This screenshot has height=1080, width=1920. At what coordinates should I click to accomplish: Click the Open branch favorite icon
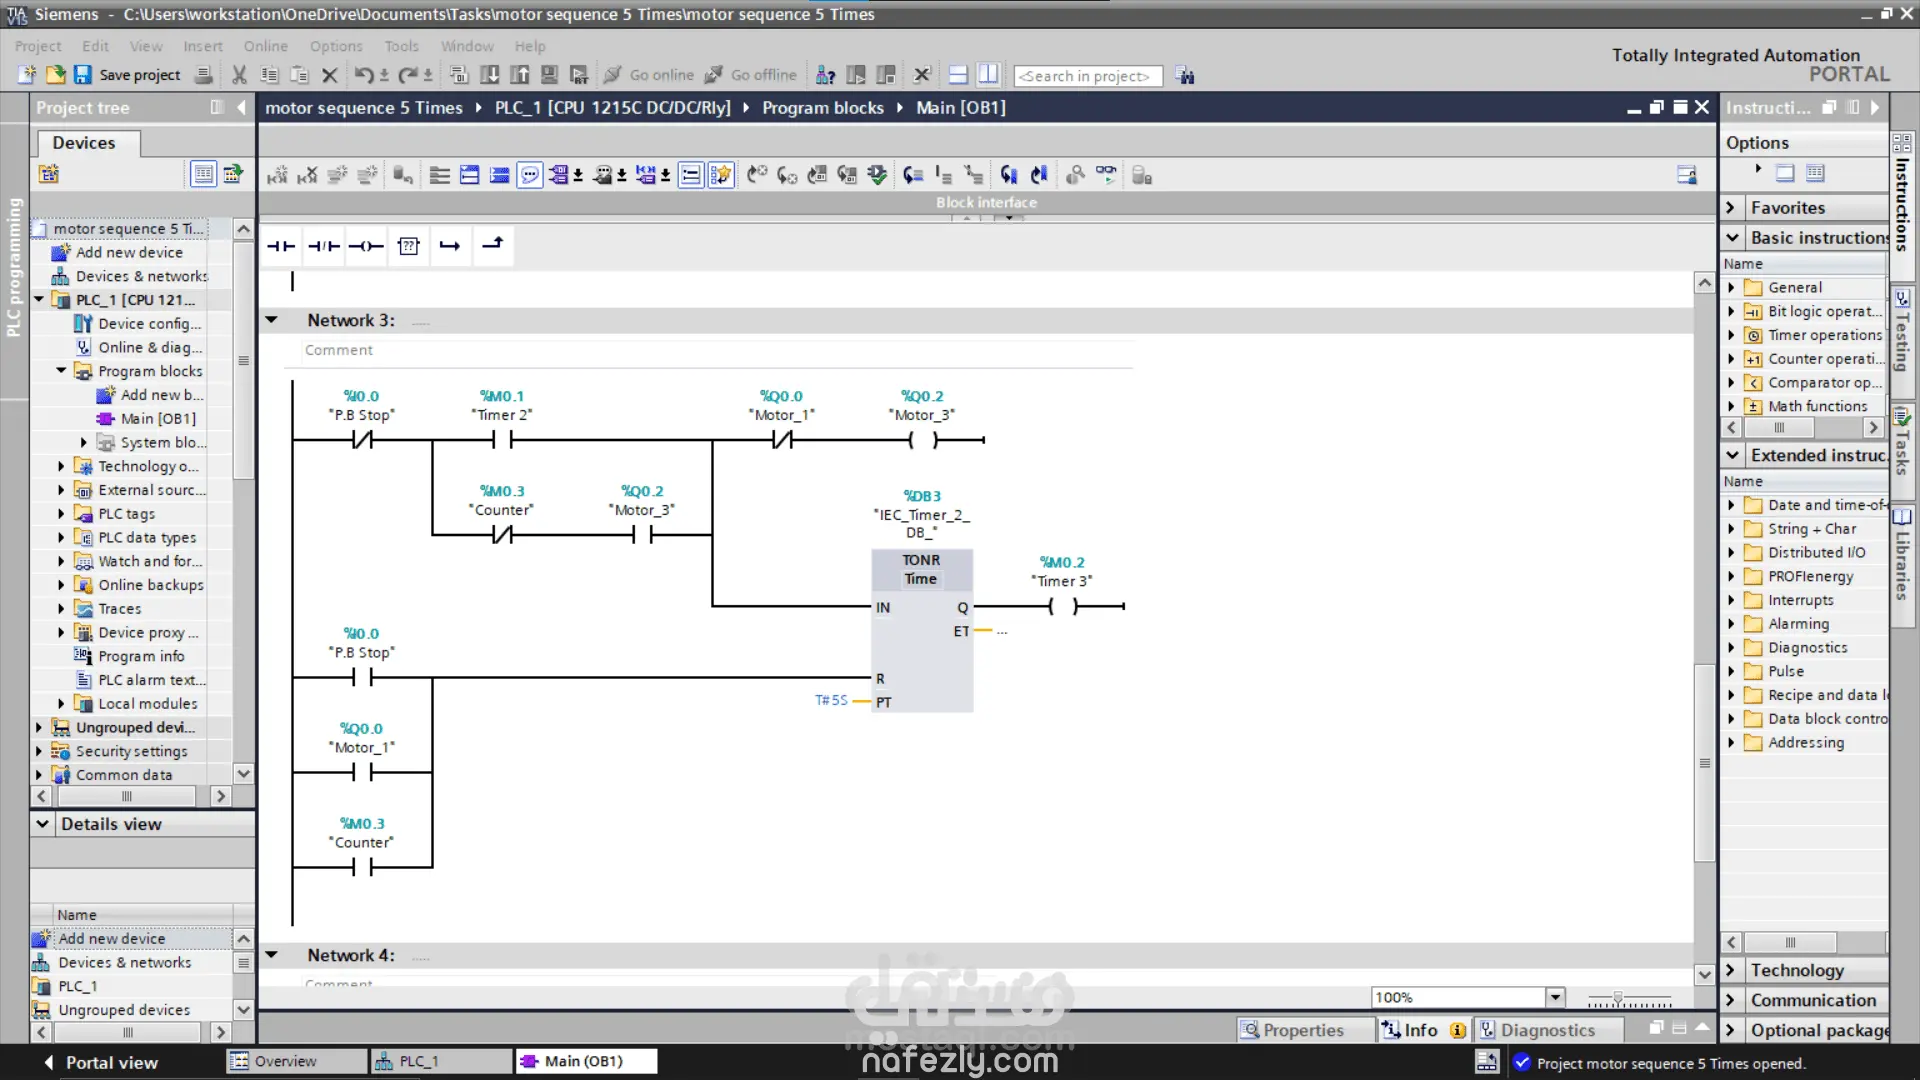[450, 246]
